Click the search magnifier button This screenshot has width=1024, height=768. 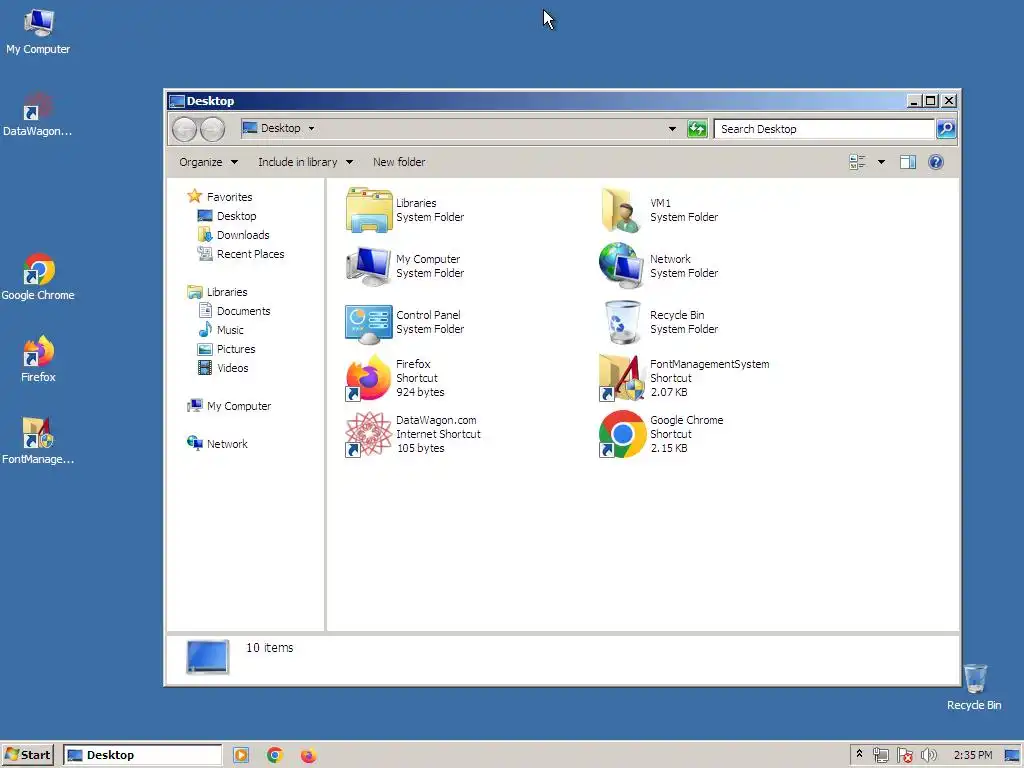[946, 129]
